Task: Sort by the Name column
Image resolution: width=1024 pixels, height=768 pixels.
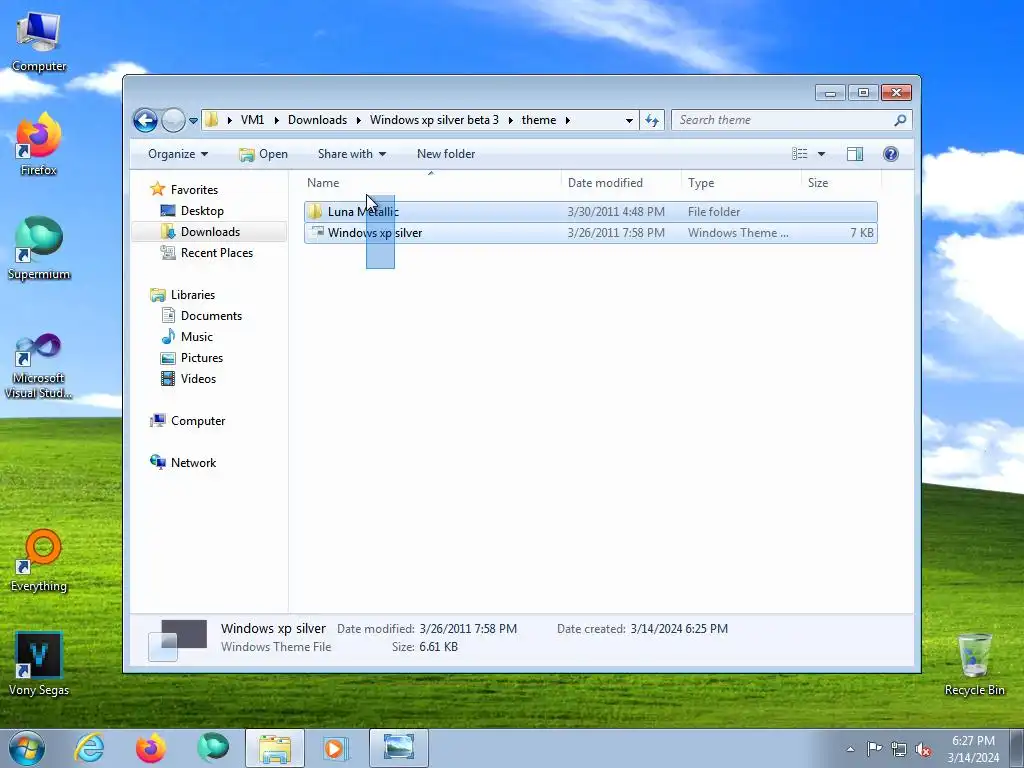Action: (432, 183)
